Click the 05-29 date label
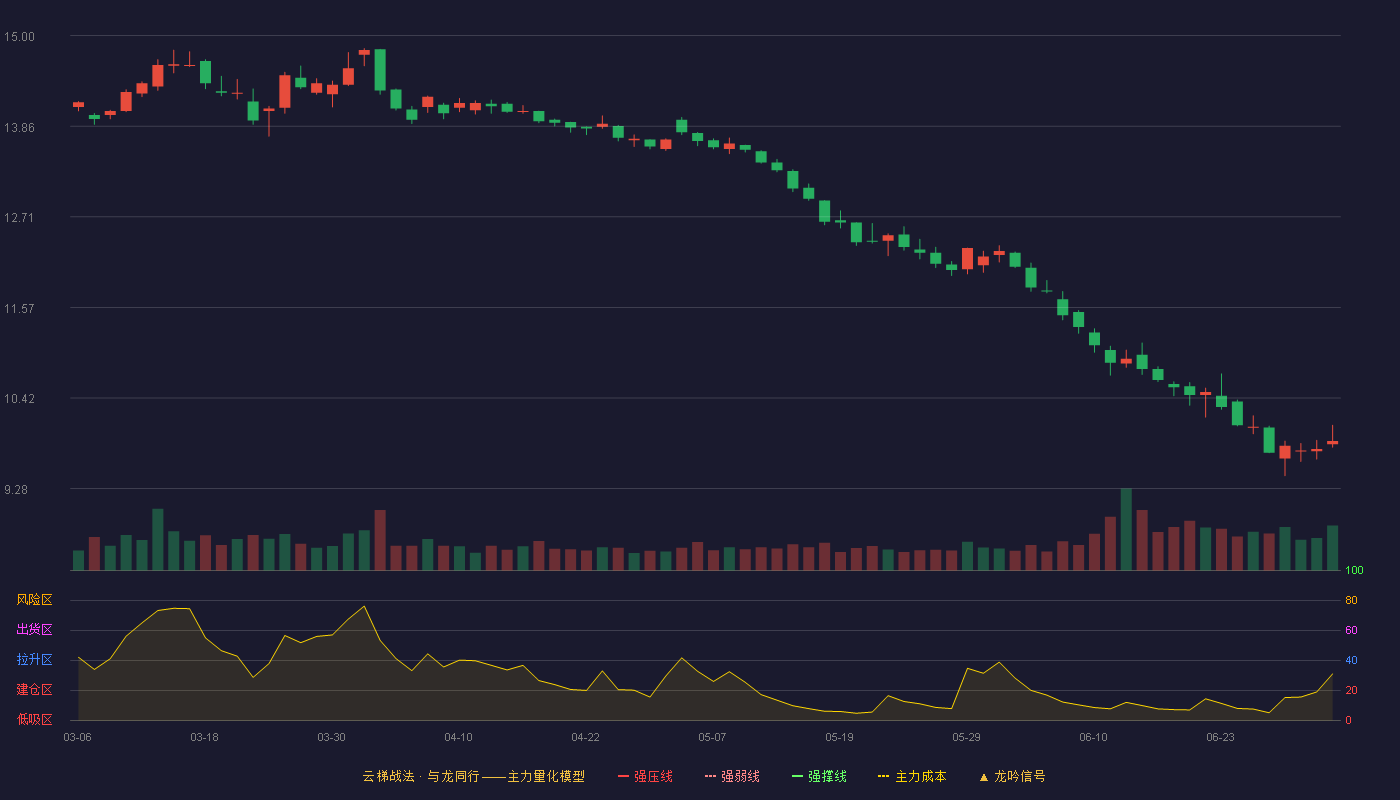Screen dimensions: 1400x800 click(966, 737)
